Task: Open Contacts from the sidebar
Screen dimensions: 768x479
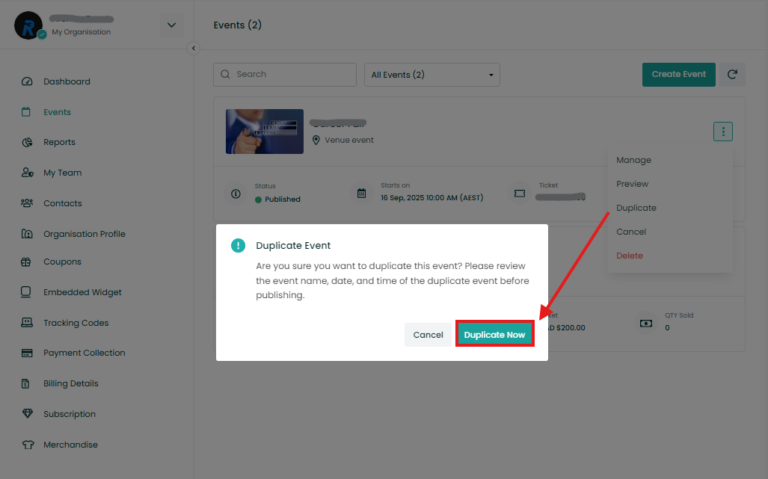Action: (x=63, y=203)
